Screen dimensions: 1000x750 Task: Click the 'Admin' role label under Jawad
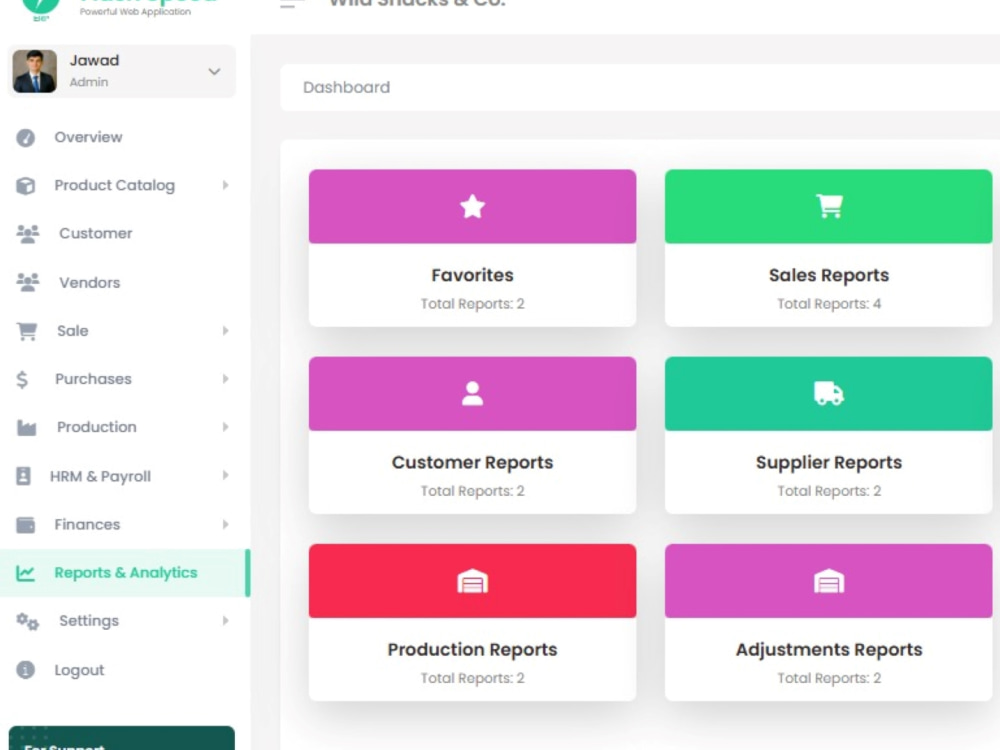click(89, 82)
